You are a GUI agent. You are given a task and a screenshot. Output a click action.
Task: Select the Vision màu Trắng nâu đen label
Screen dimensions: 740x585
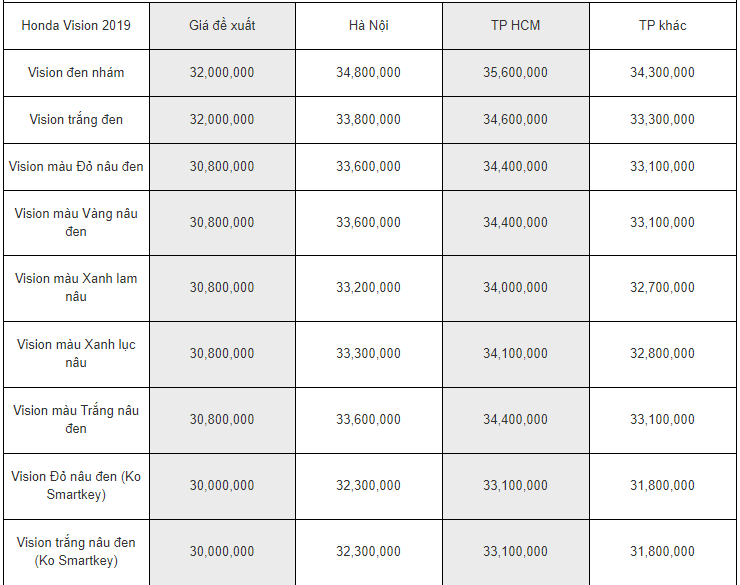[x=76, y=420]
